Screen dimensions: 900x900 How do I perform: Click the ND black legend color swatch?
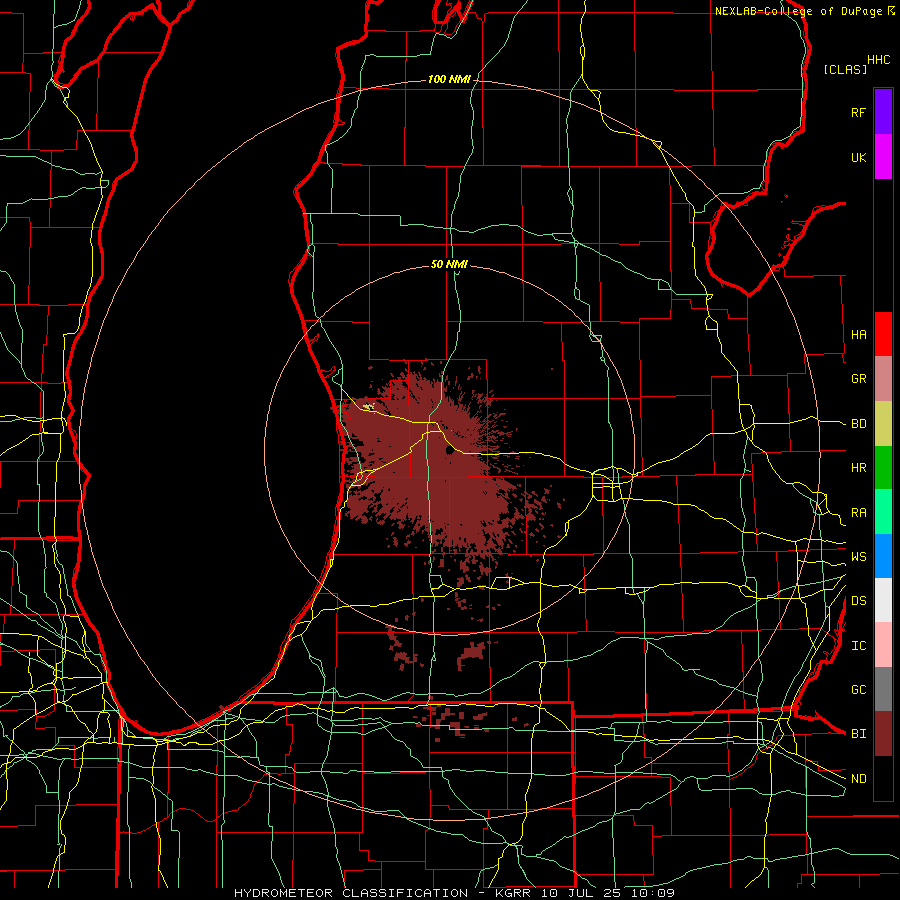click(883, 778)
